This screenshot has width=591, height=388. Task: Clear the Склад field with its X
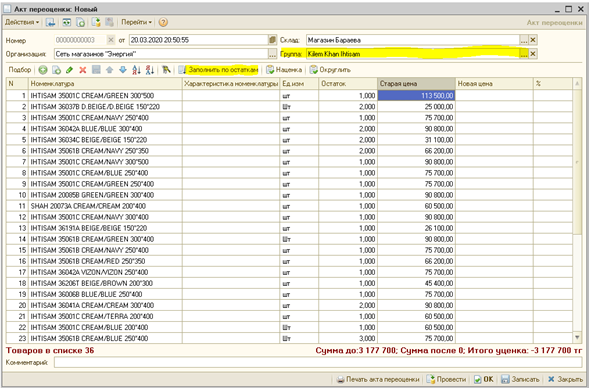(533, 40)
